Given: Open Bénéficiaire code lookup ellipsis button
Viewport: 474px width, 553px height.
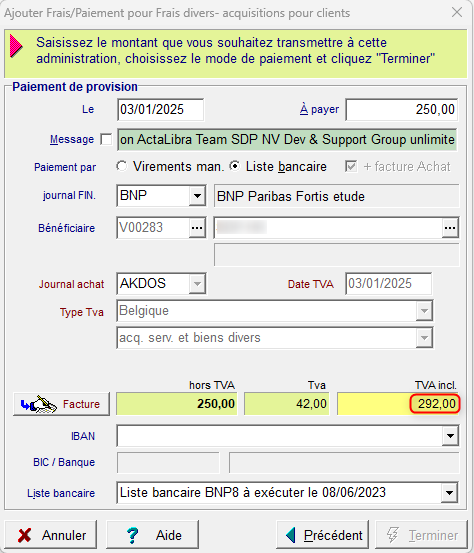Looking at the screenshot, I should tap(197, 228).
